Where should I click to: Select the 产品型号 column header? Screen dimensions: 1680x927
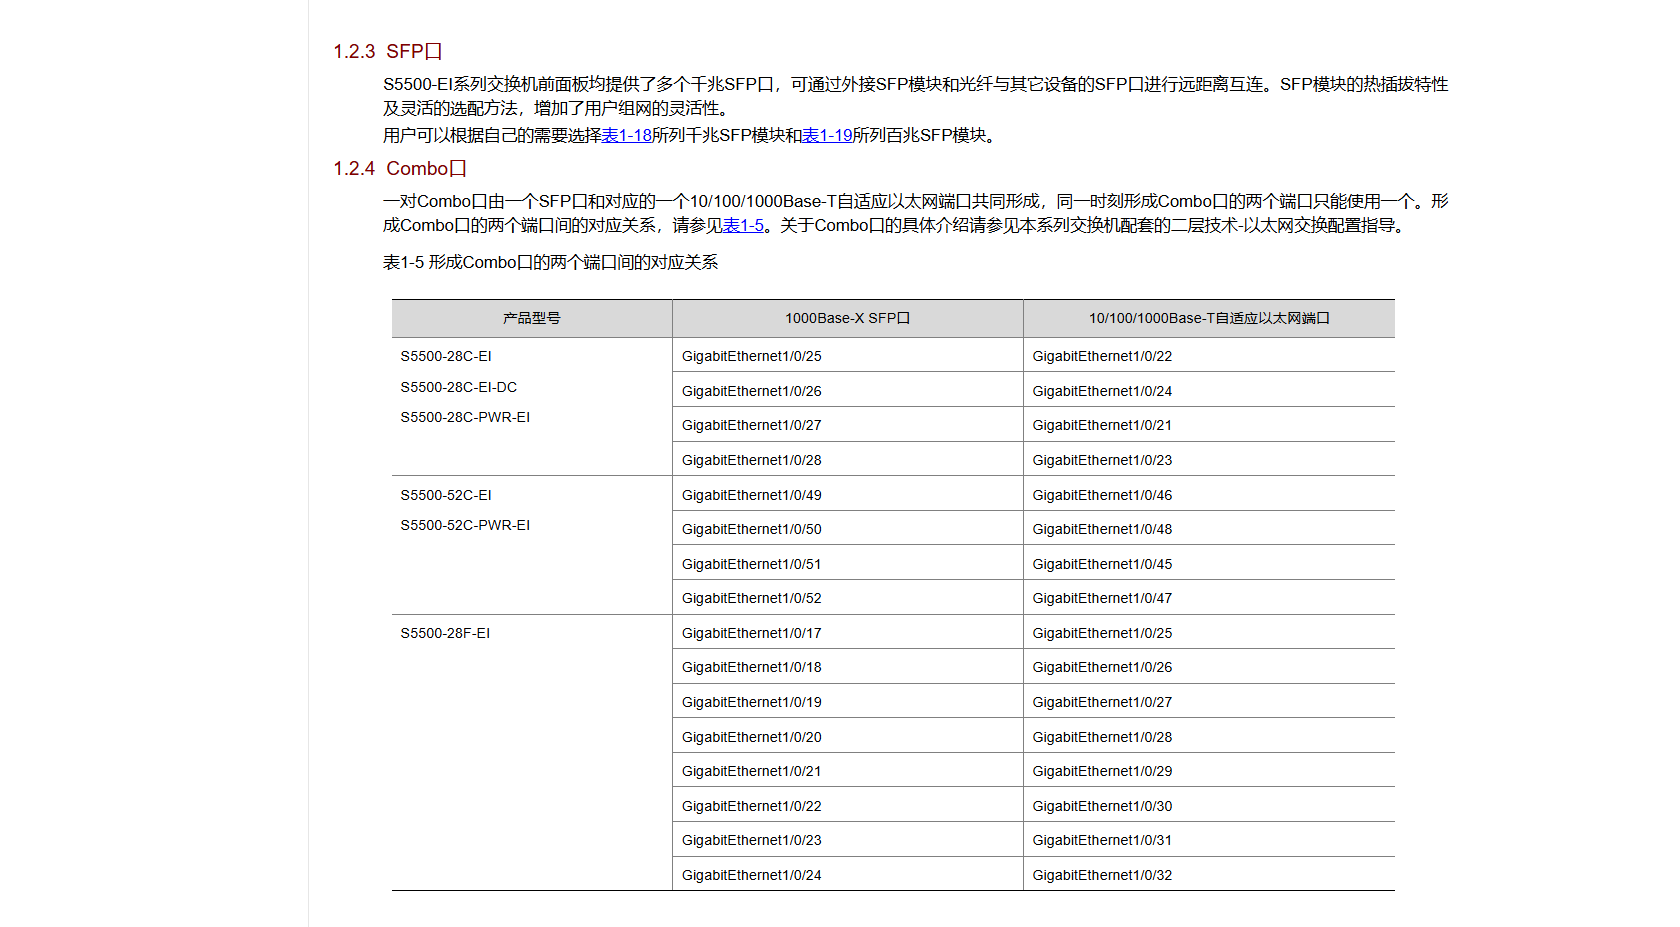[531, 318]
